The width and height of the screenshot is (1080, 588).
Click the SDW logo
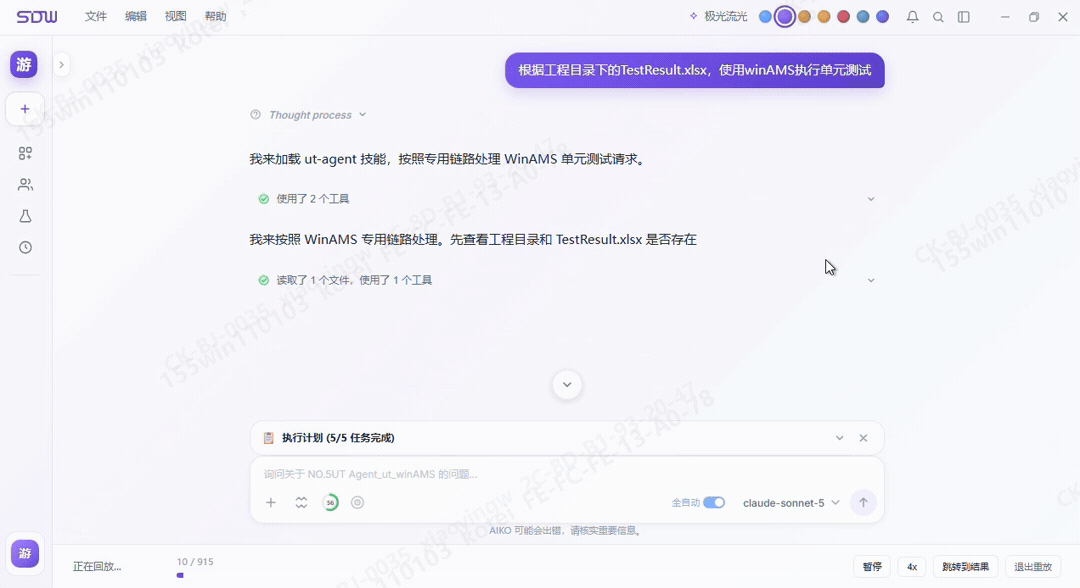37,17
